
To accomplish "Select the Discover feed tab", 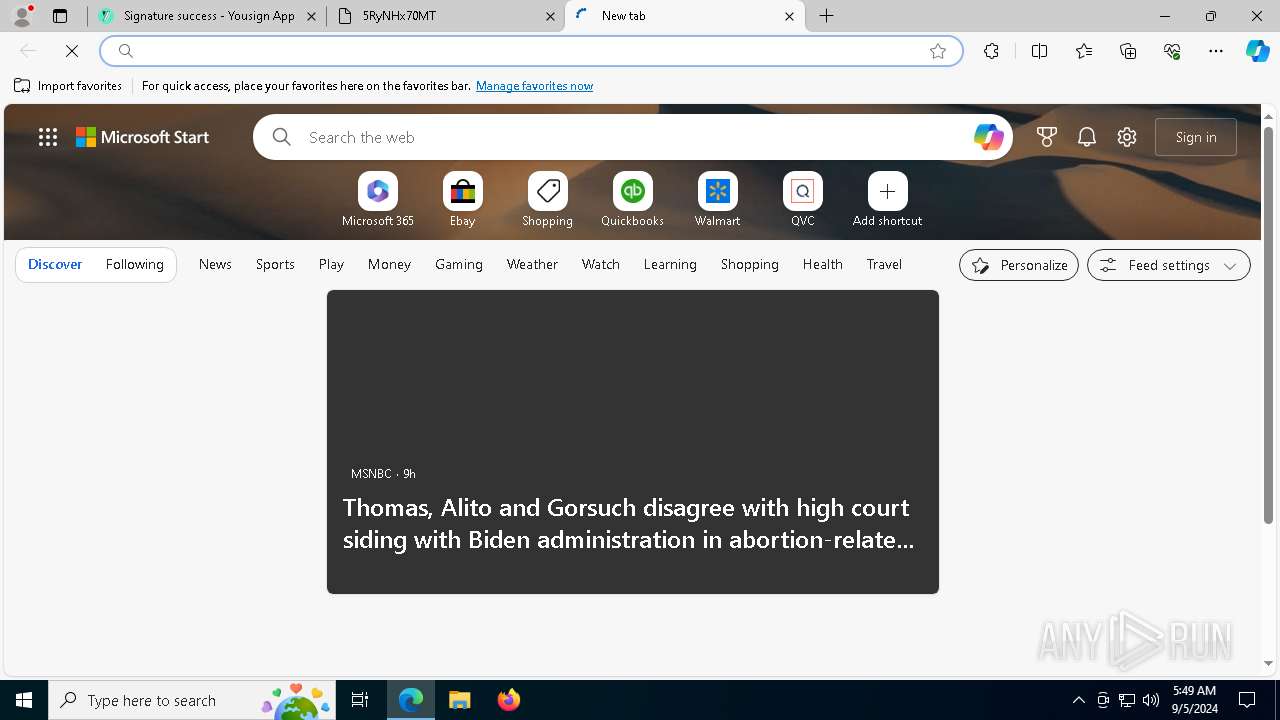I will click(55, 264).
